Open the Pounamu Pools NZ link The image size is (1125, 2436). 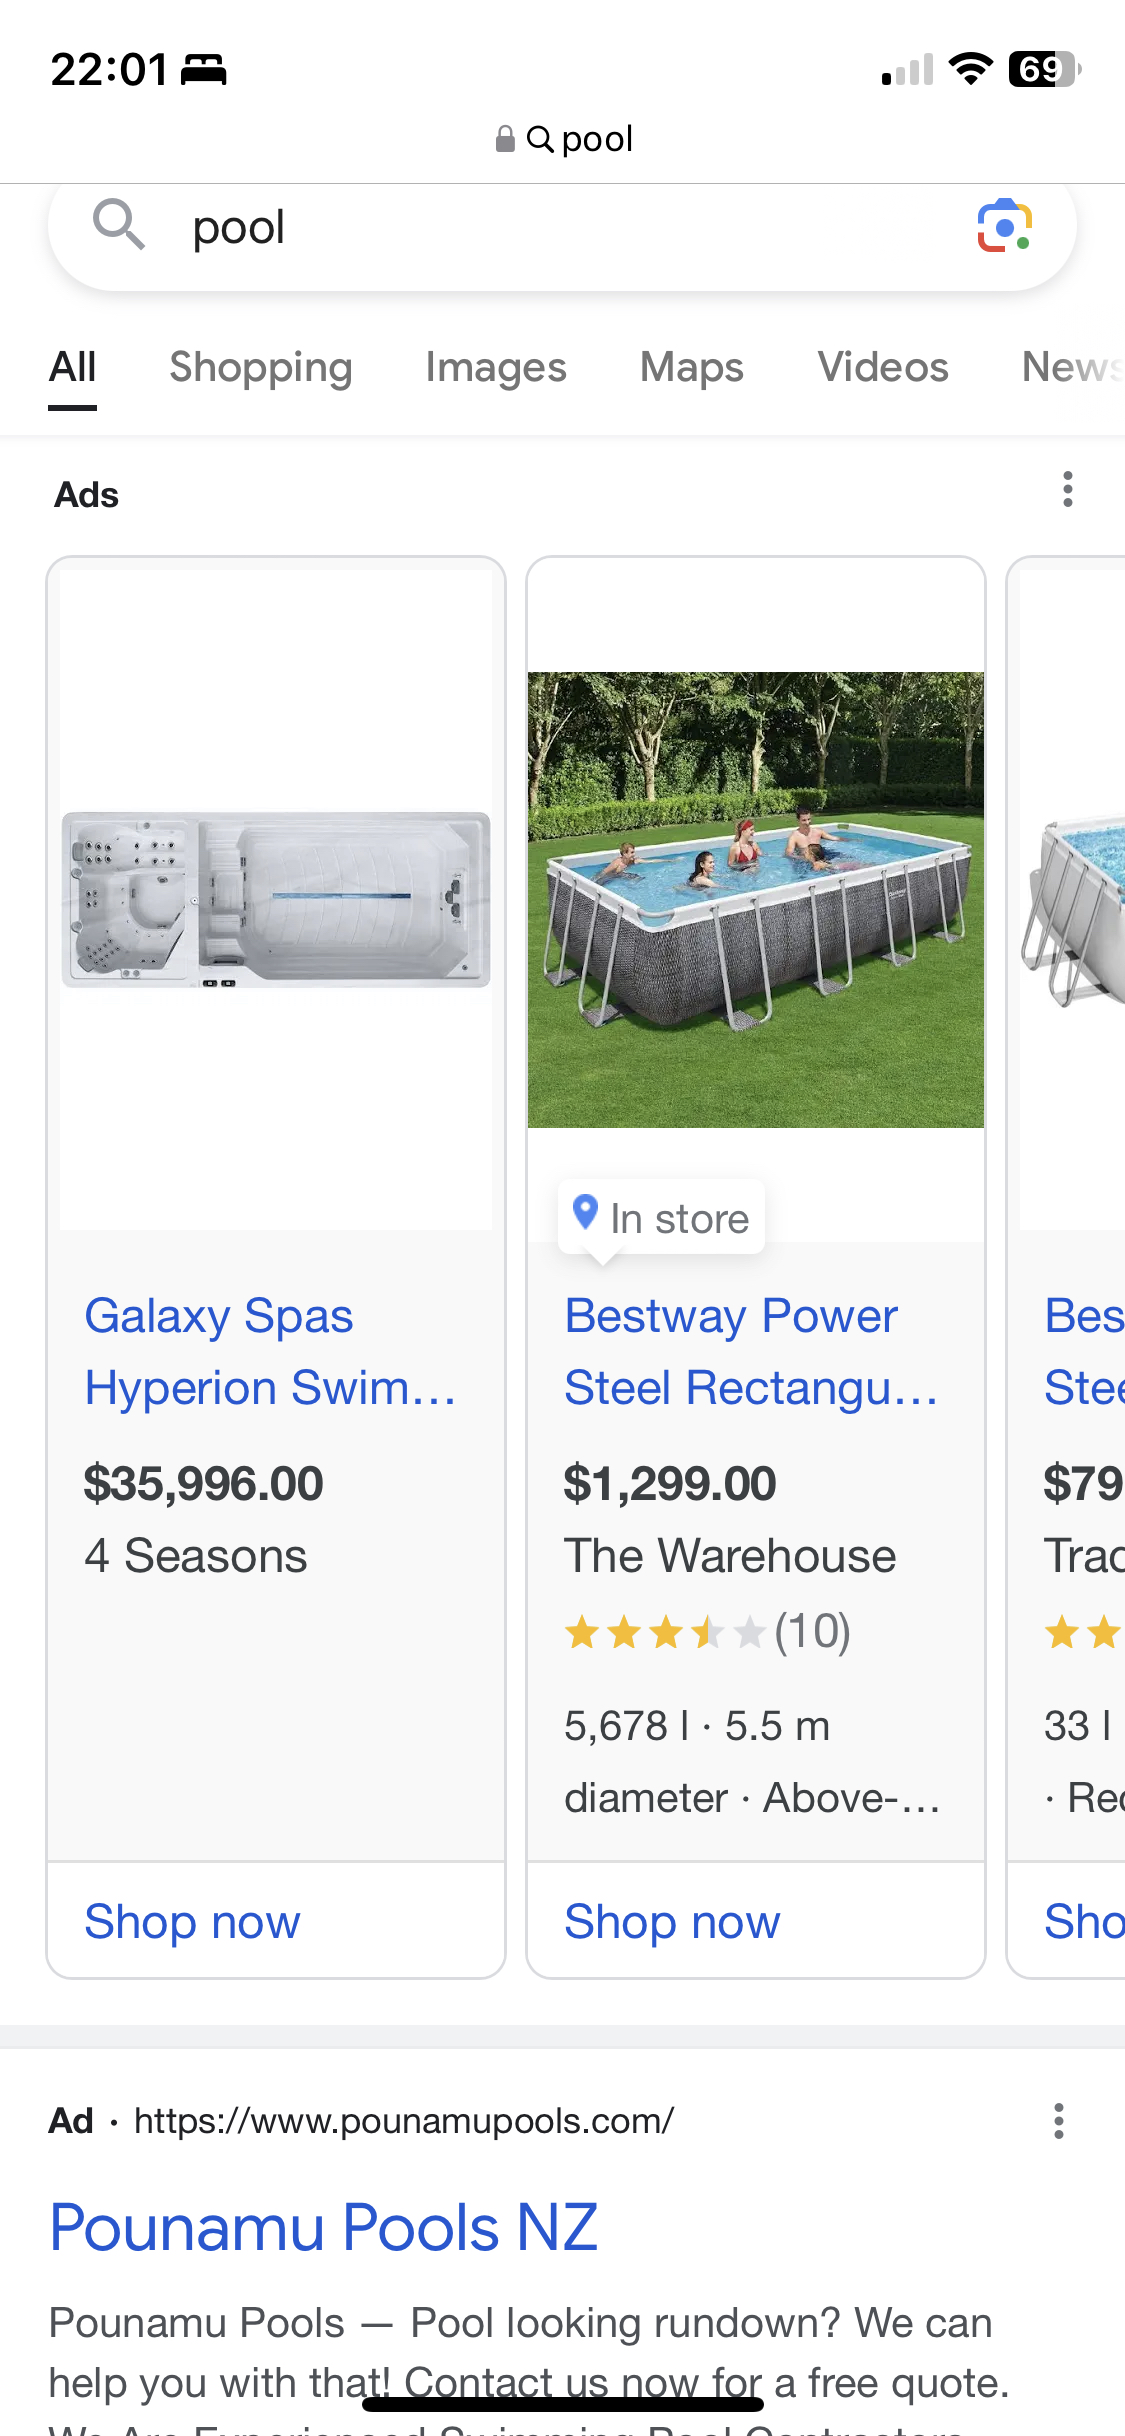323,2228
